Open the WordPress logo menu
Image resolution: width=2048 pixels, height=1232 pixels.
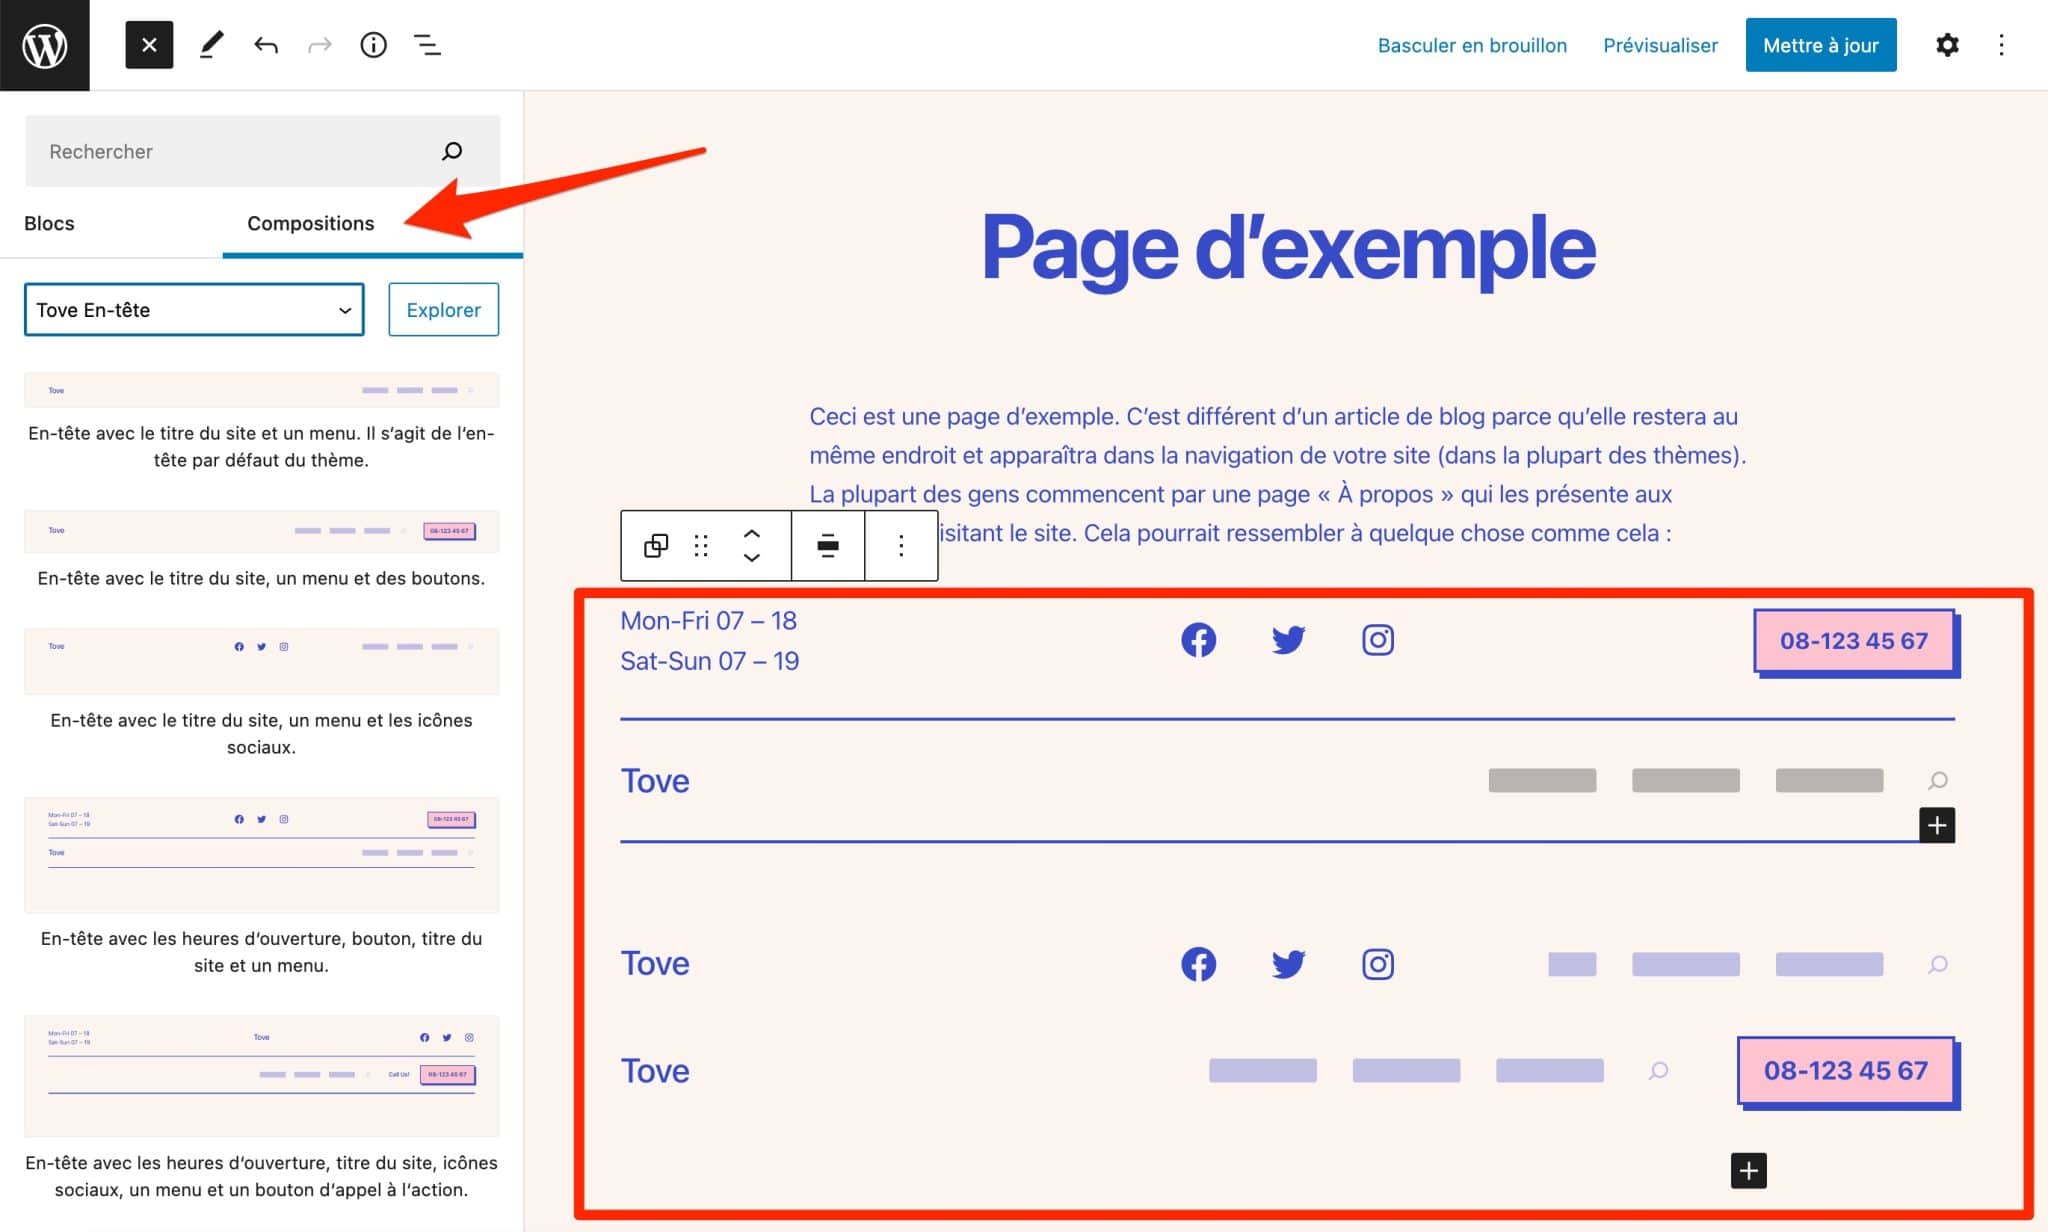pyautogui.click(x=45, y=45)
